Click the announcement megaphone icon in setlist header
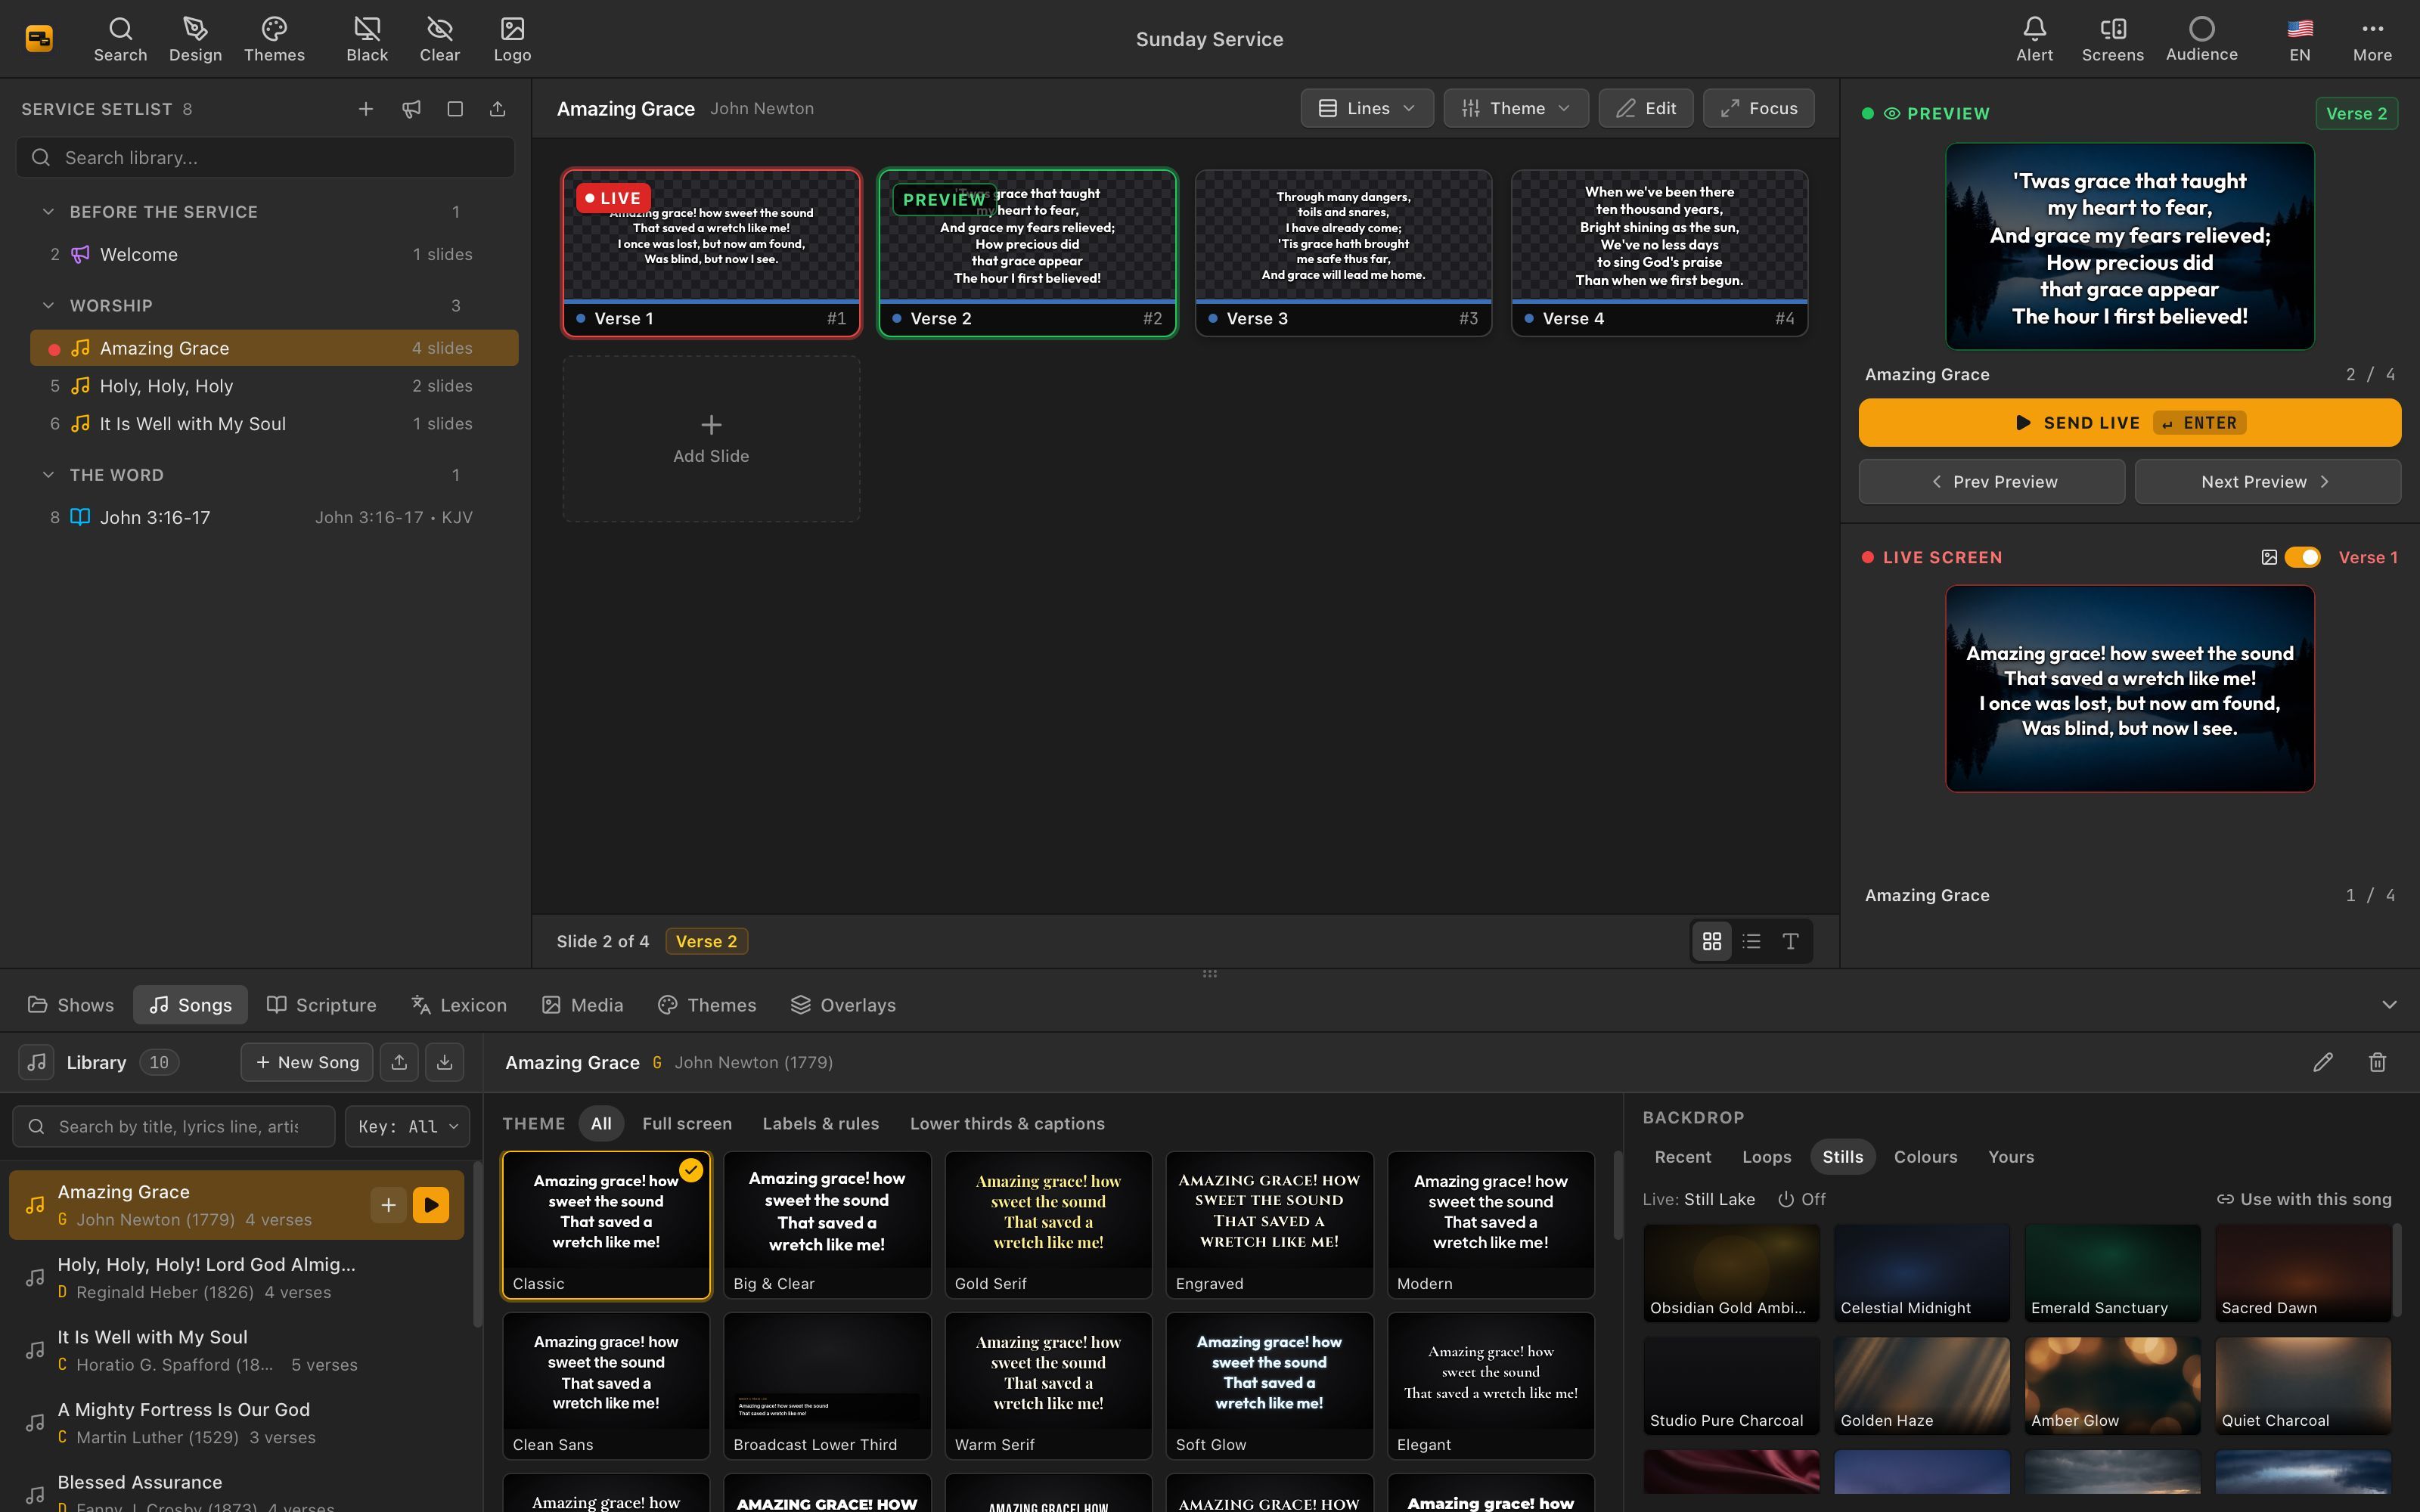The width and height of the screenshot is (2420, 1512). click(411, 109)
